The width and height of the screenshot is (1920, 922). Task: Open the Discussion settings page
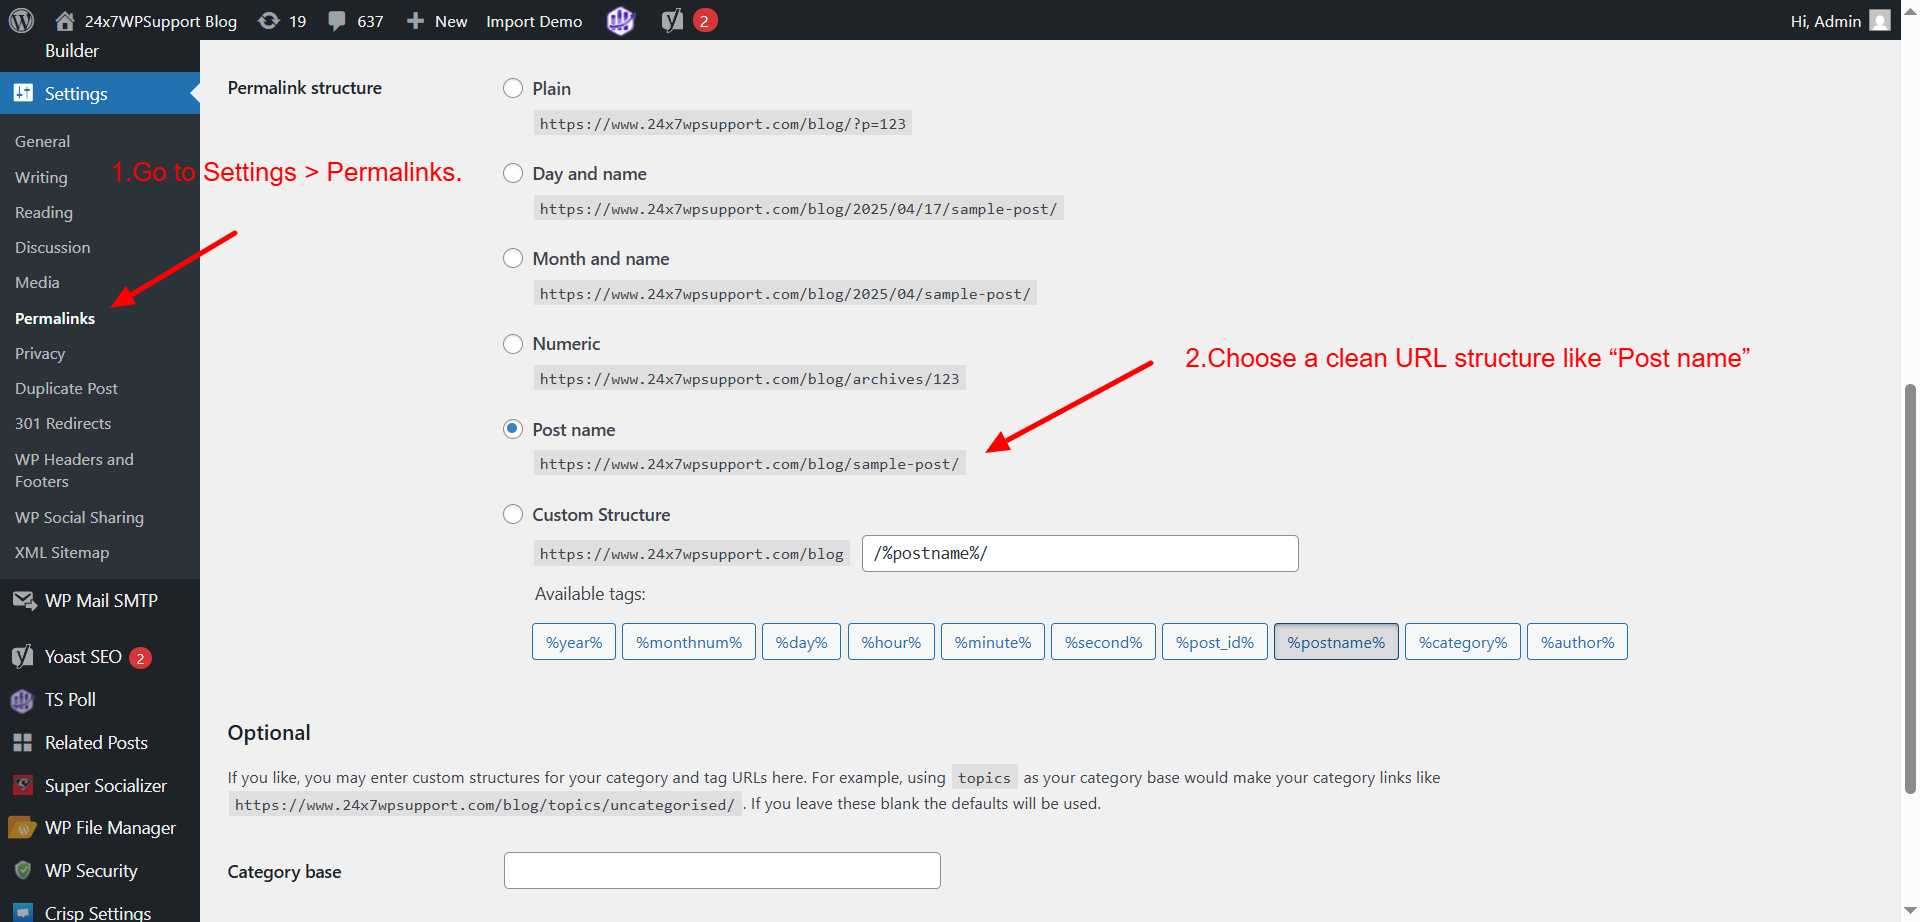[52, 247]
